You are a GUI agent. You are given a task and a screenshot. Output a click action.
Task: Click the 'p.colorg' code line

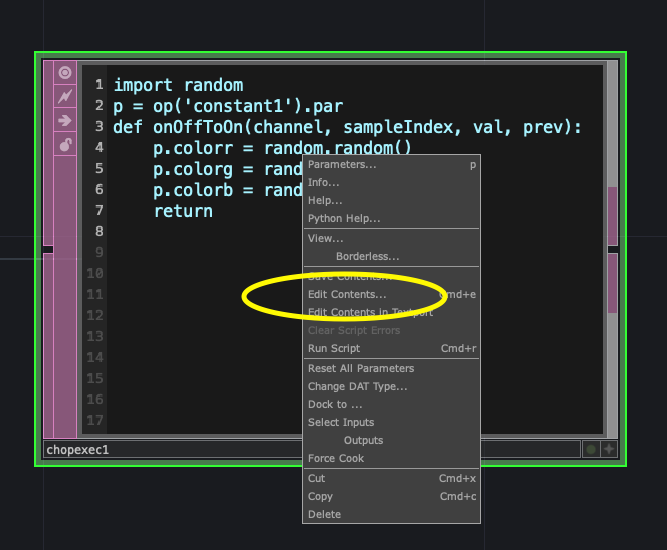[x=228, y=169]
